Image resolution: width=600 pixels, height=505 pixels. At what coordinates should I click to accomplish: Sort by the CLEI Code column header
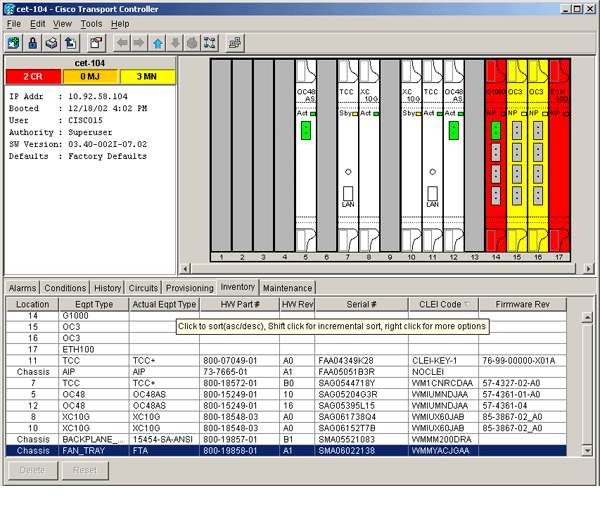pos(443,305)
